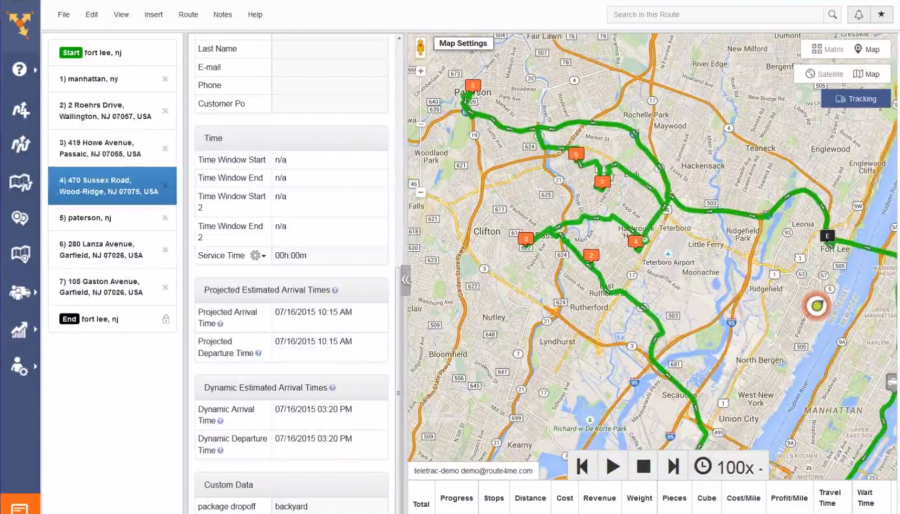This screenshot has height=514, width=900.
Task: Open the team user settings sidebar icon
Action: tap(19, 366)
